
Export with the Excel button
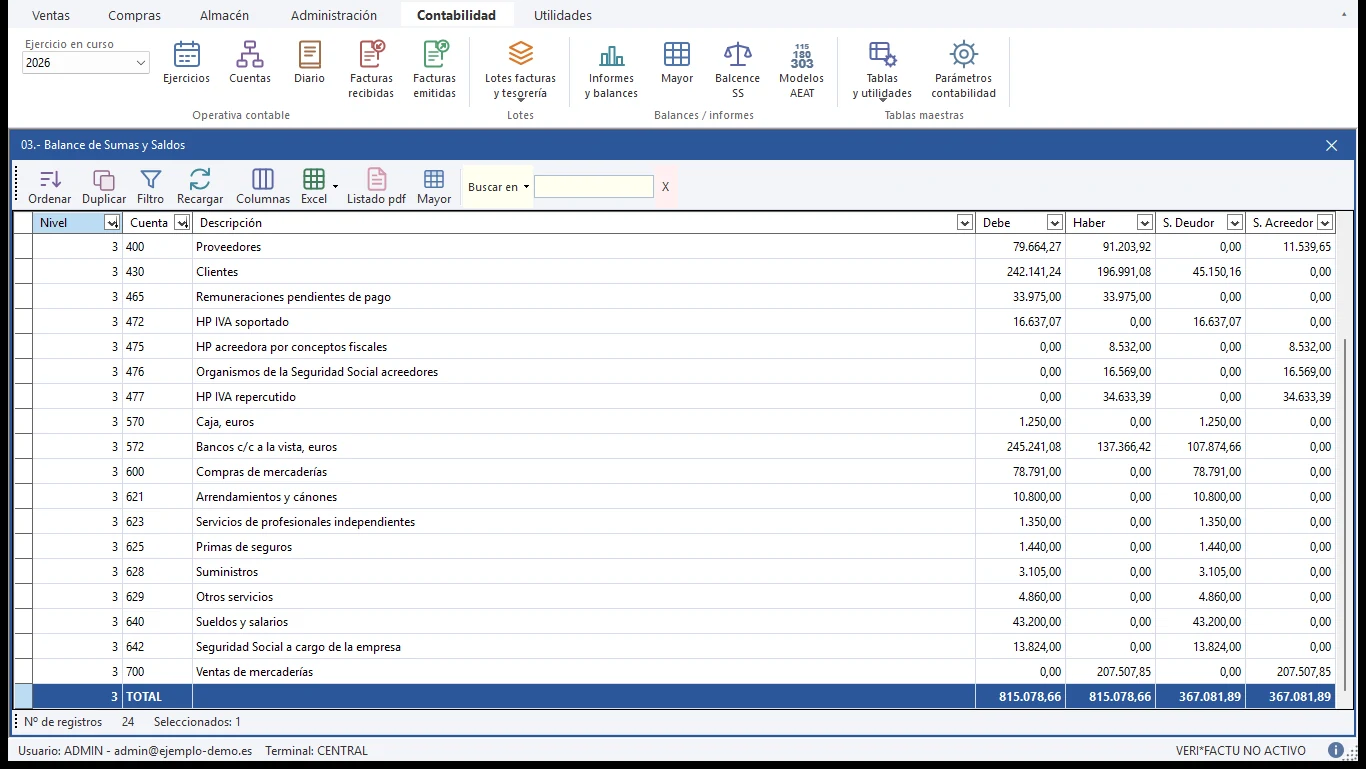coord(314,187)
